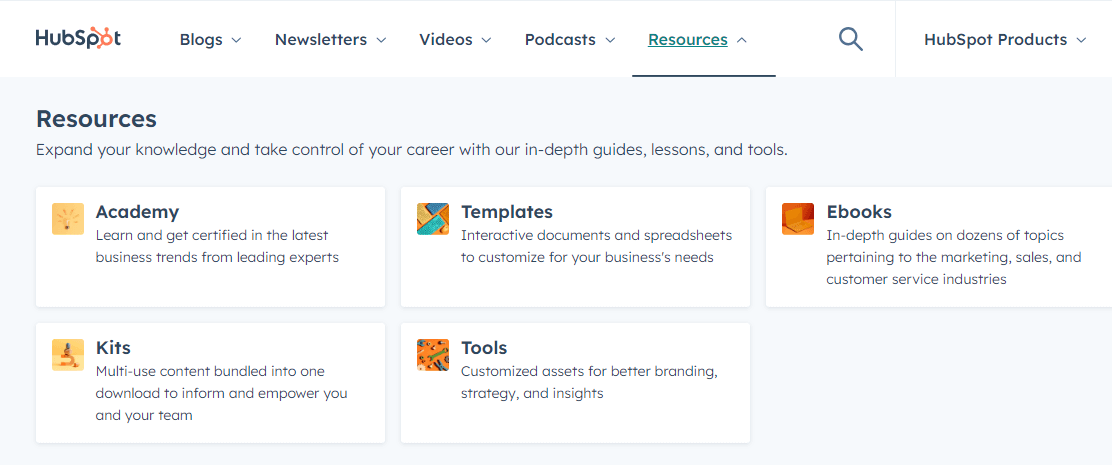The height and width of the screenshot is (465, 1112).
Task: Open the HubSpot Products dropdown
Action: coord(1005,40)
